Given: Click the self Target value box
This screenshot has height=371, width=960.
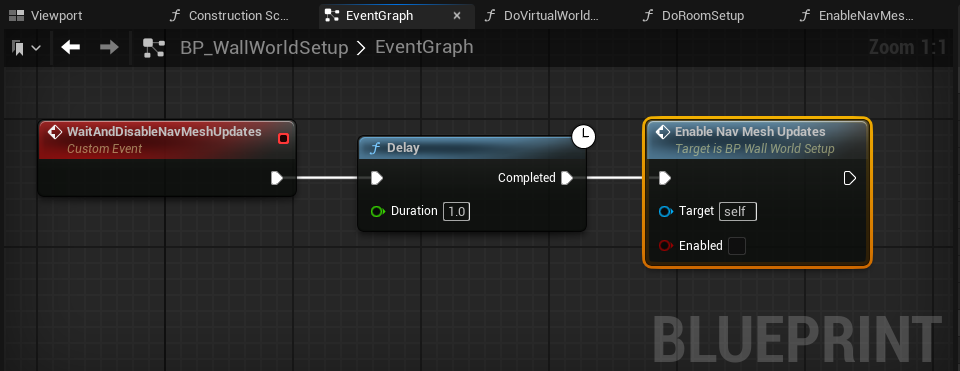Looking at the screenshot, I should pyautogui.click(x=738, y=212).
